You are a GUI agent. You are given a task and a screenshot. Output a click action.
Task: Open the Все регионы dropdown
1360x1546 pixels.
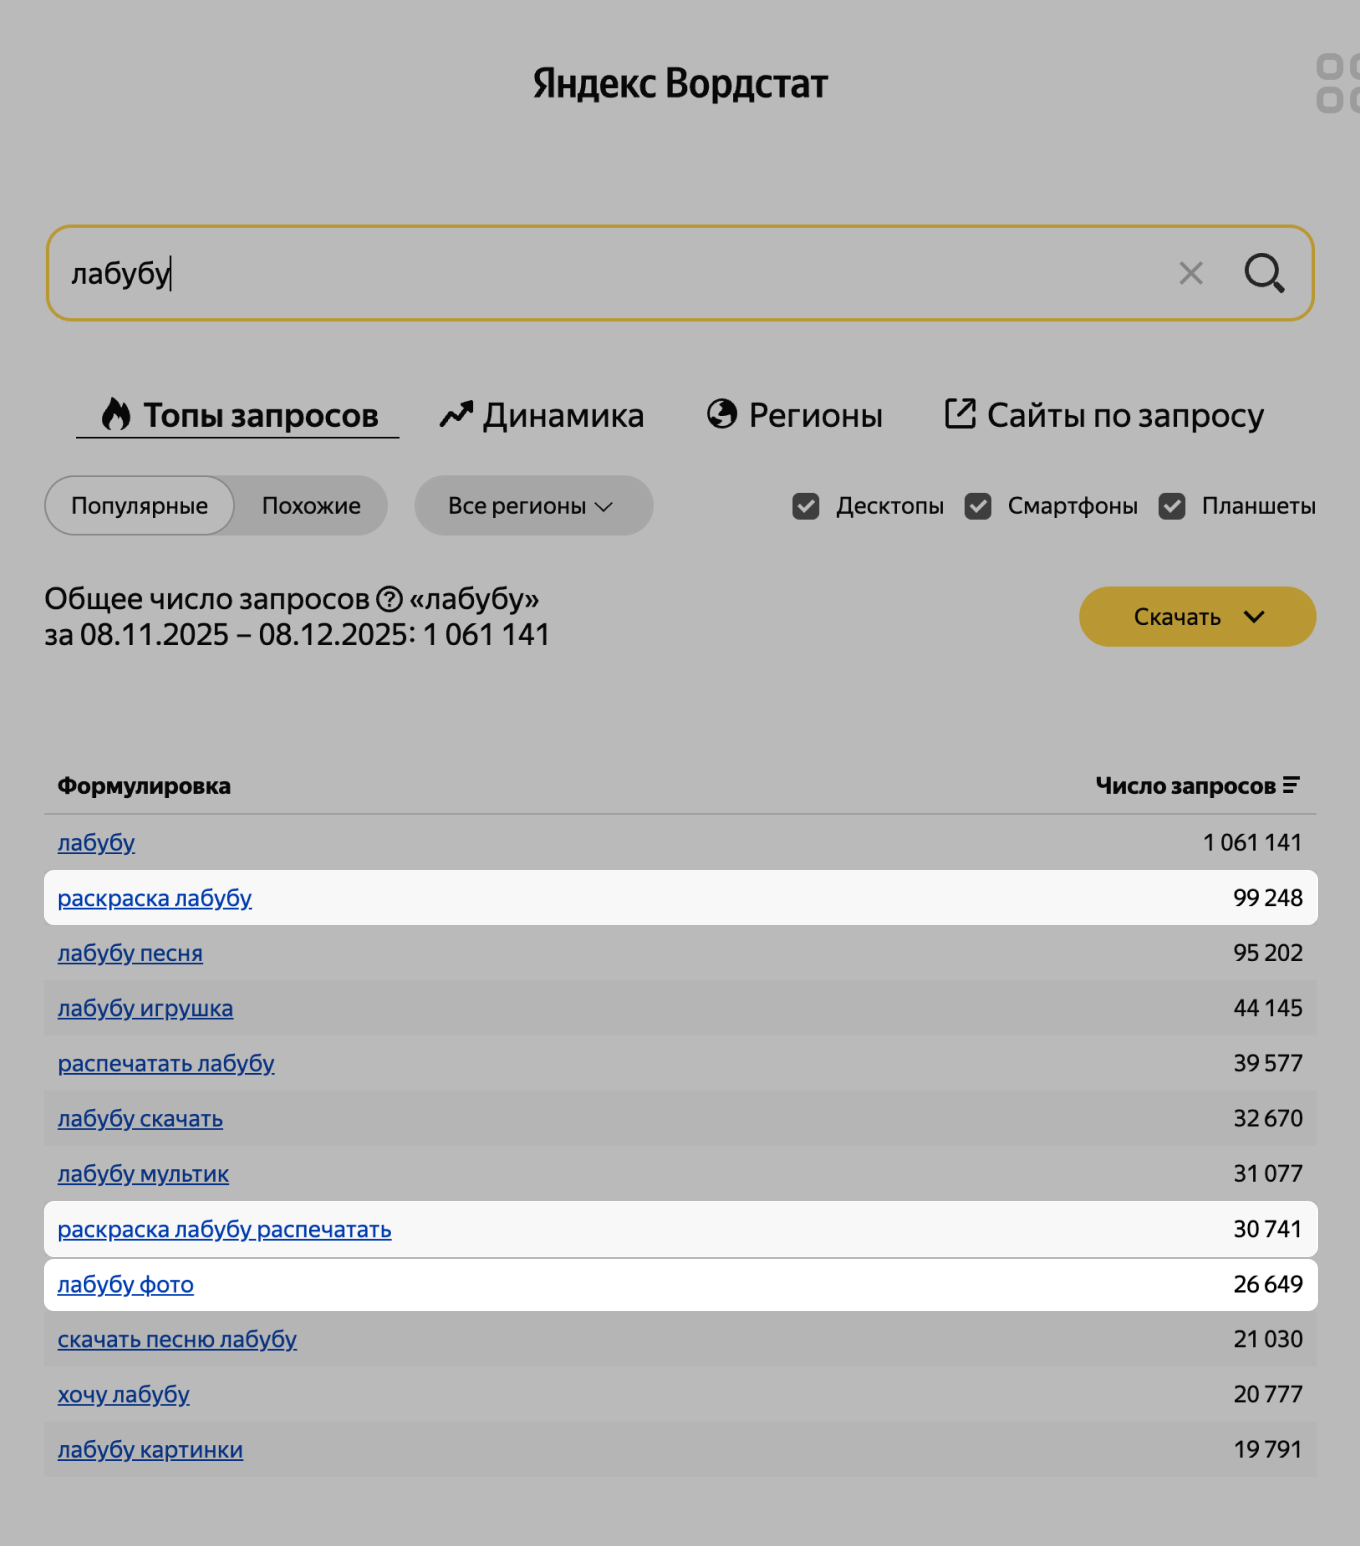coord(533,506)
